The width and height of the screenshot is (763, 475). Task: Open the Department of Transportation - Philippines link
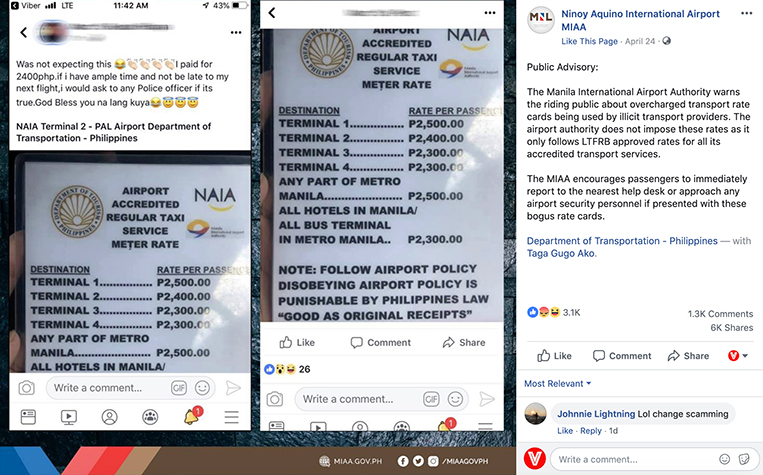tap(622, 241)
